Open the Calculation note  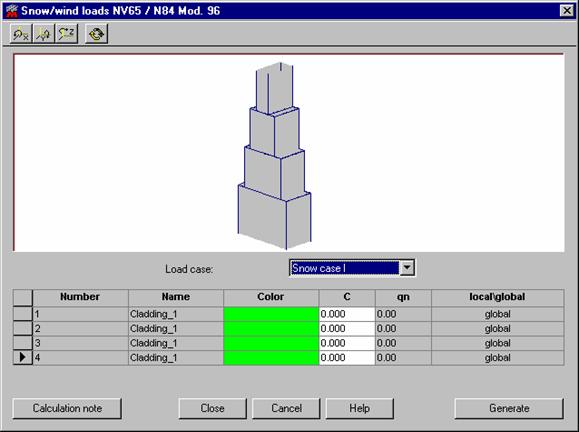click(67, 408)
